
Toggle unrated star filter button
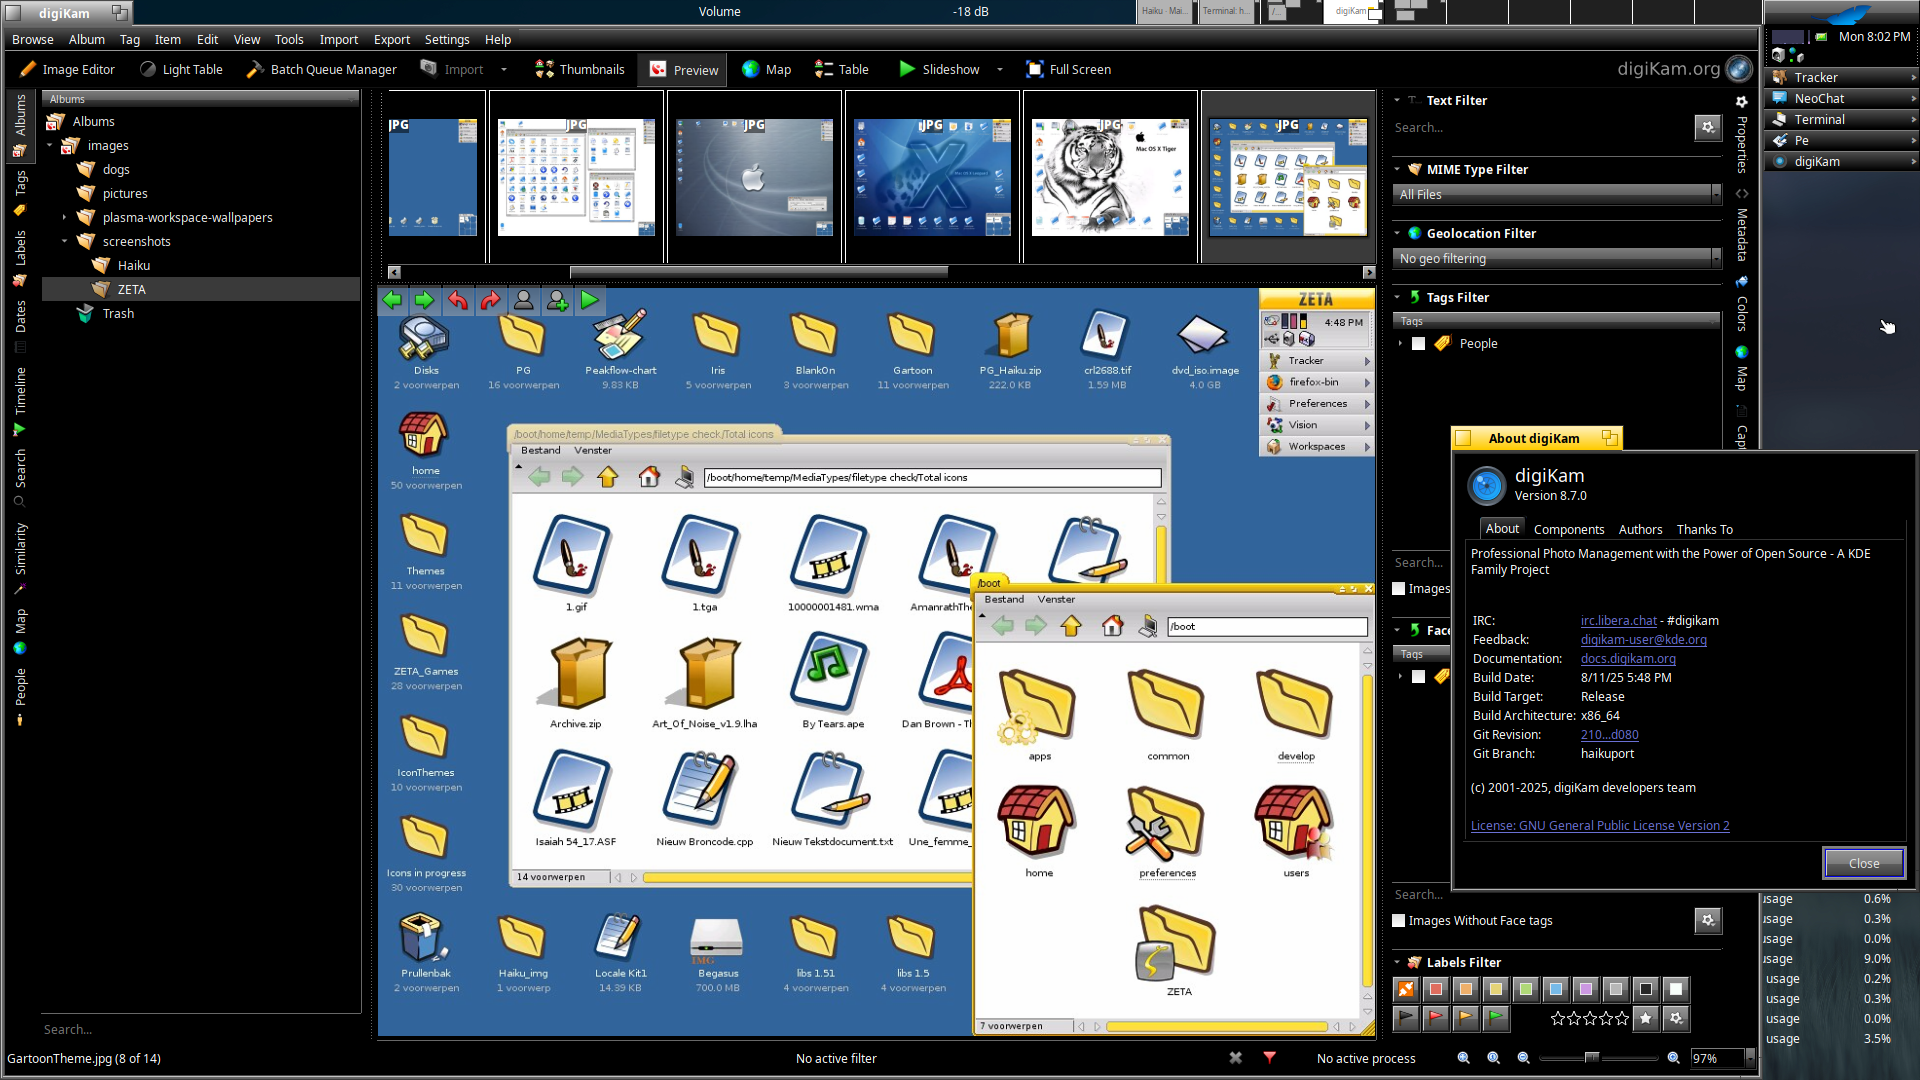[1646, 1018]
